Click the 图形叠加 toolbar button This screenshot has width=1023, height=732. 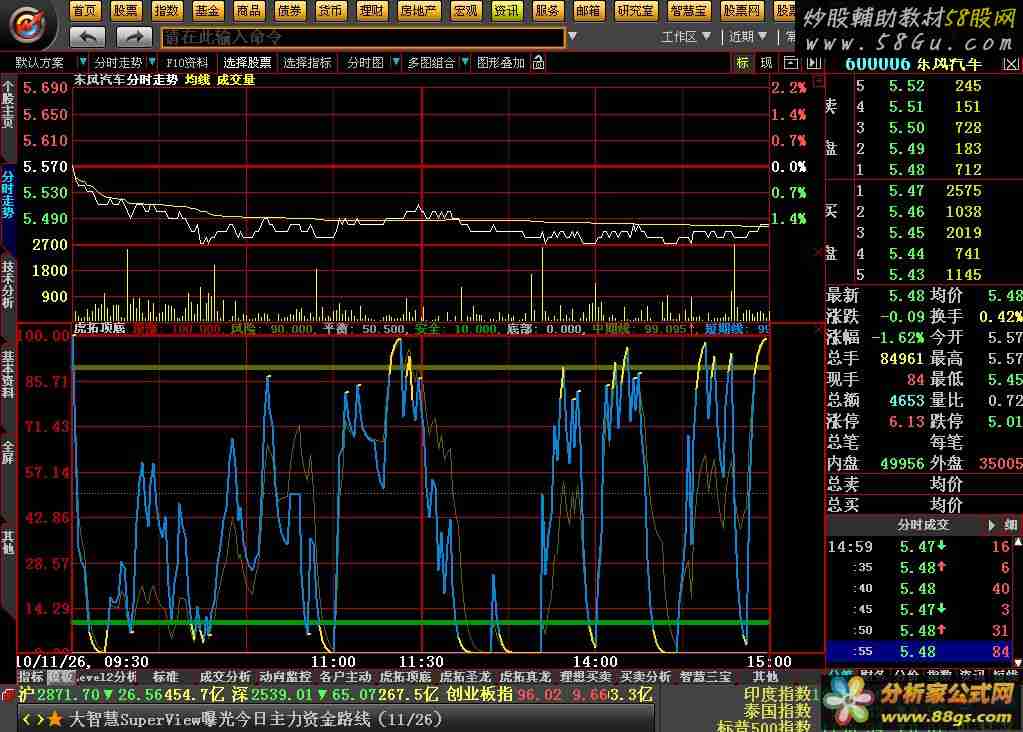coord(501,63)
